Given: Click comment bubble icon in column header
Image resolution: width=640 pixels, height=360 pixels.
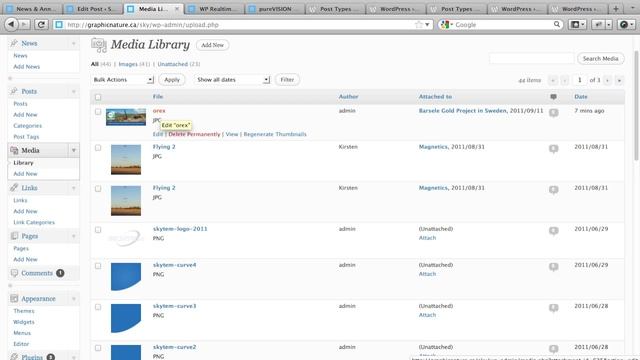Looking at the screenshot, I should [x=553, y=97].
